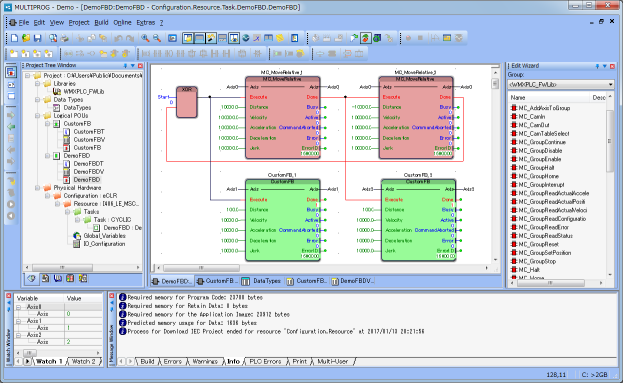Select WMXPLC_FWLib library in project tree

83,92
